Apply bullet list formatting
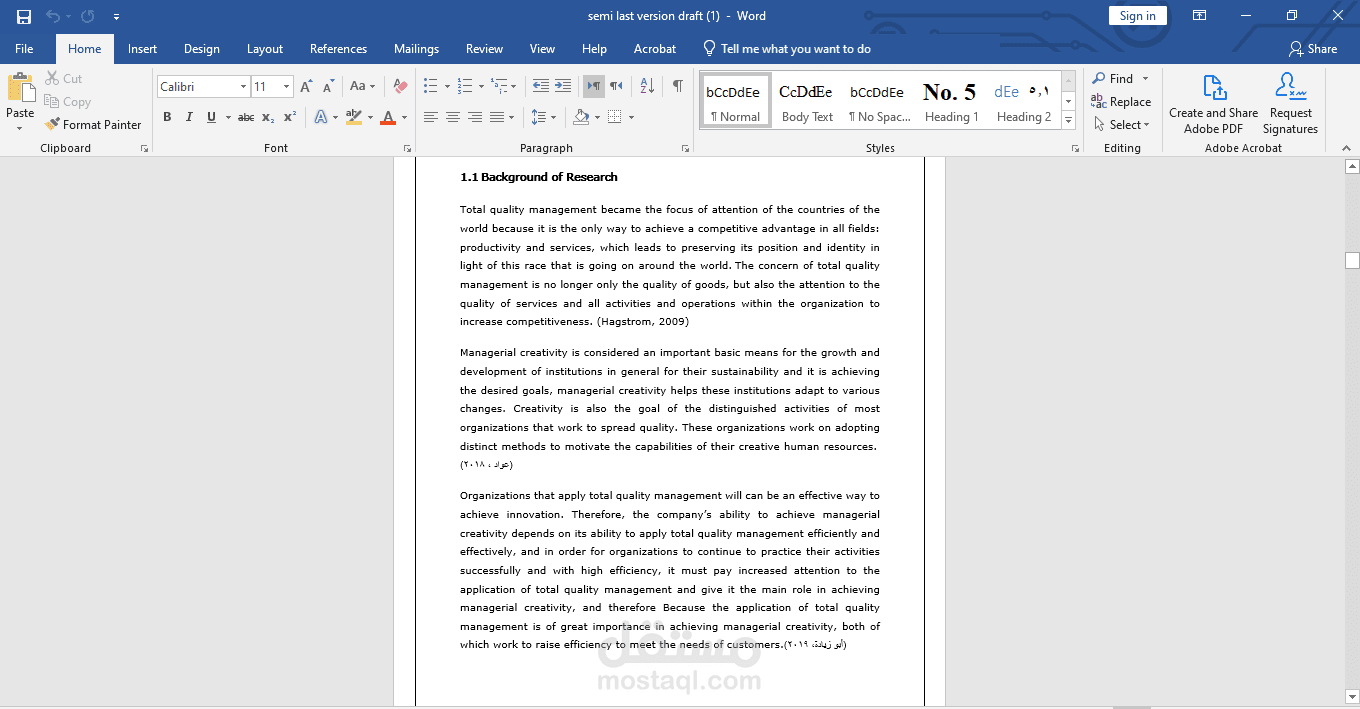1360x709 pixels. coord(431,86)
